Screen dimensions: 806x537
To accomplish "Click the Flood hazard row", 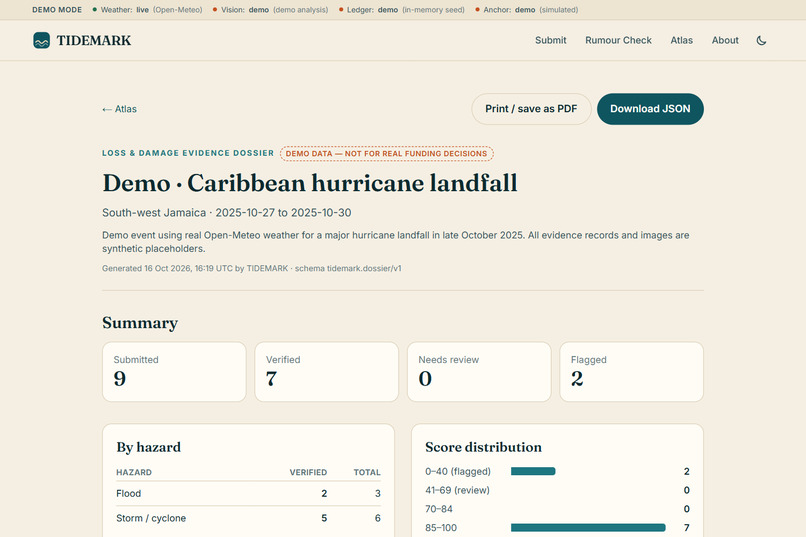I will click(x=248, y=493).
